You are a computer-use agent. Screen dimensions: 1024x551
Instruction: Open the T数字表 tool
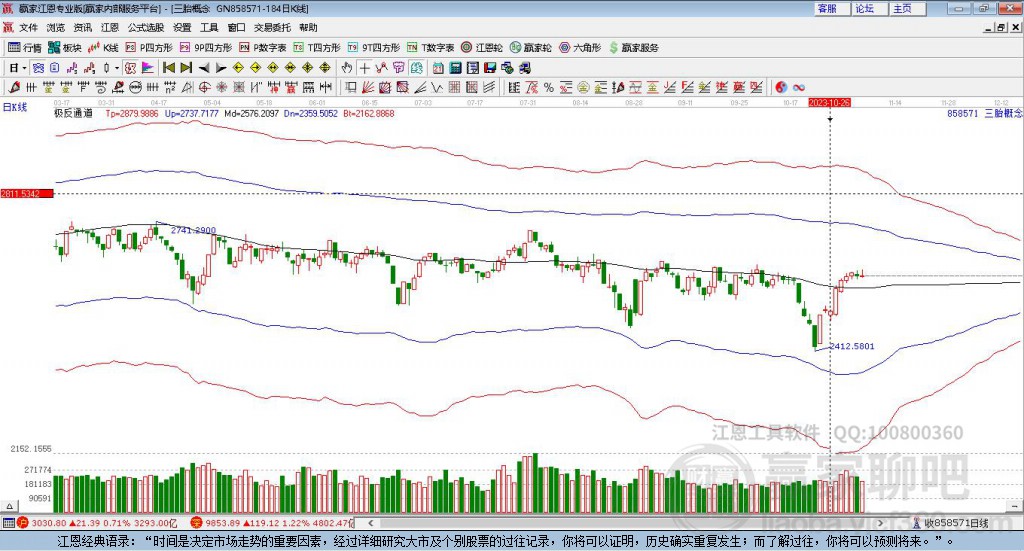click(x=430, y=48)
